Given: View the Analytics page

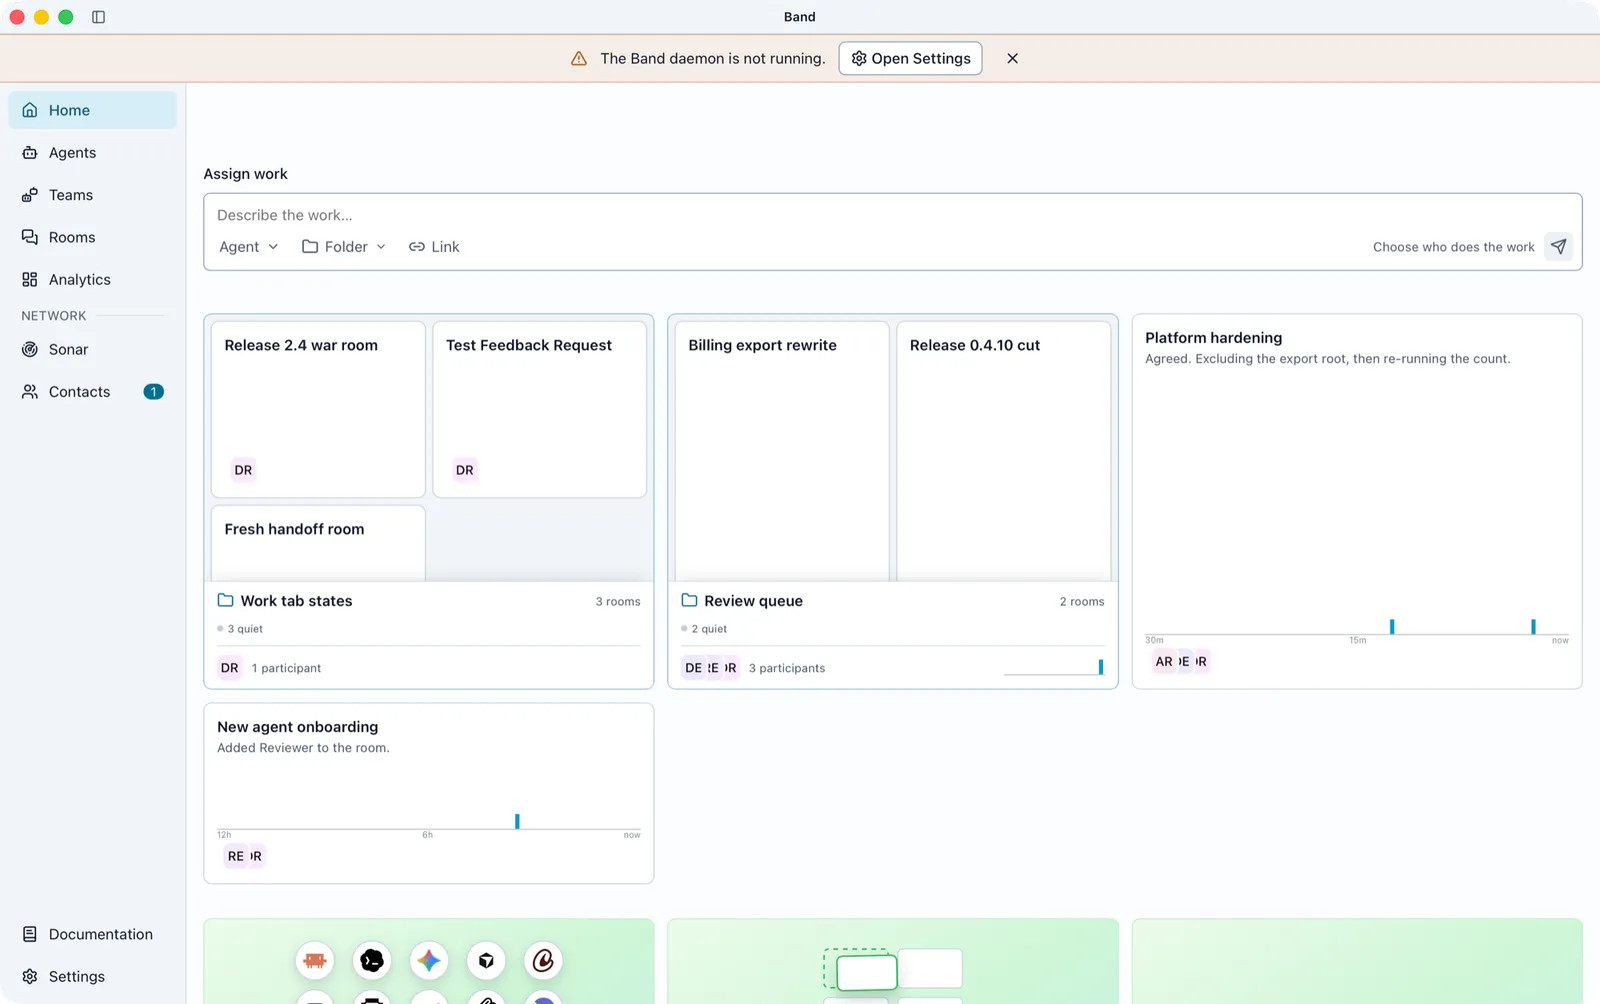Looking at the screenshot, I should (92, 279).
